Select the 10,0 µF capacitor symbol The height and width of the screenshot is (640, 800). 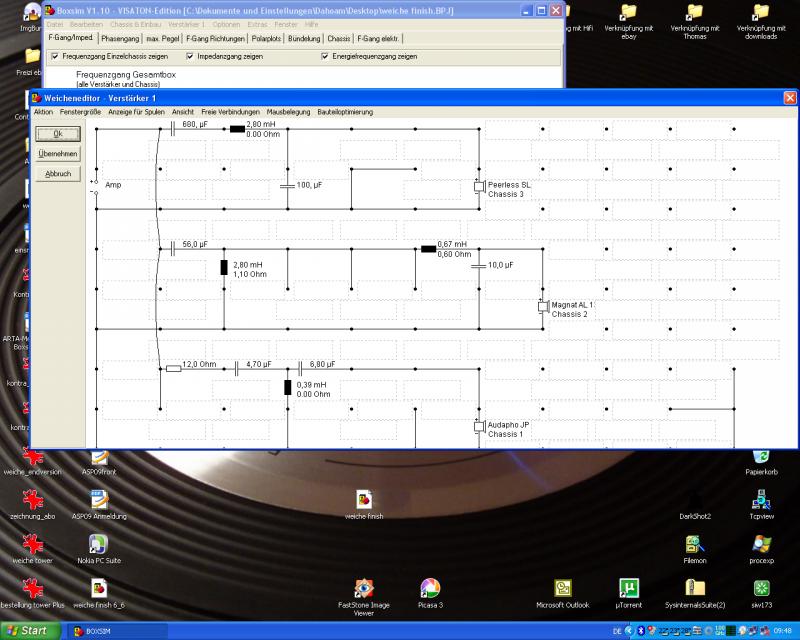[479, 266]
